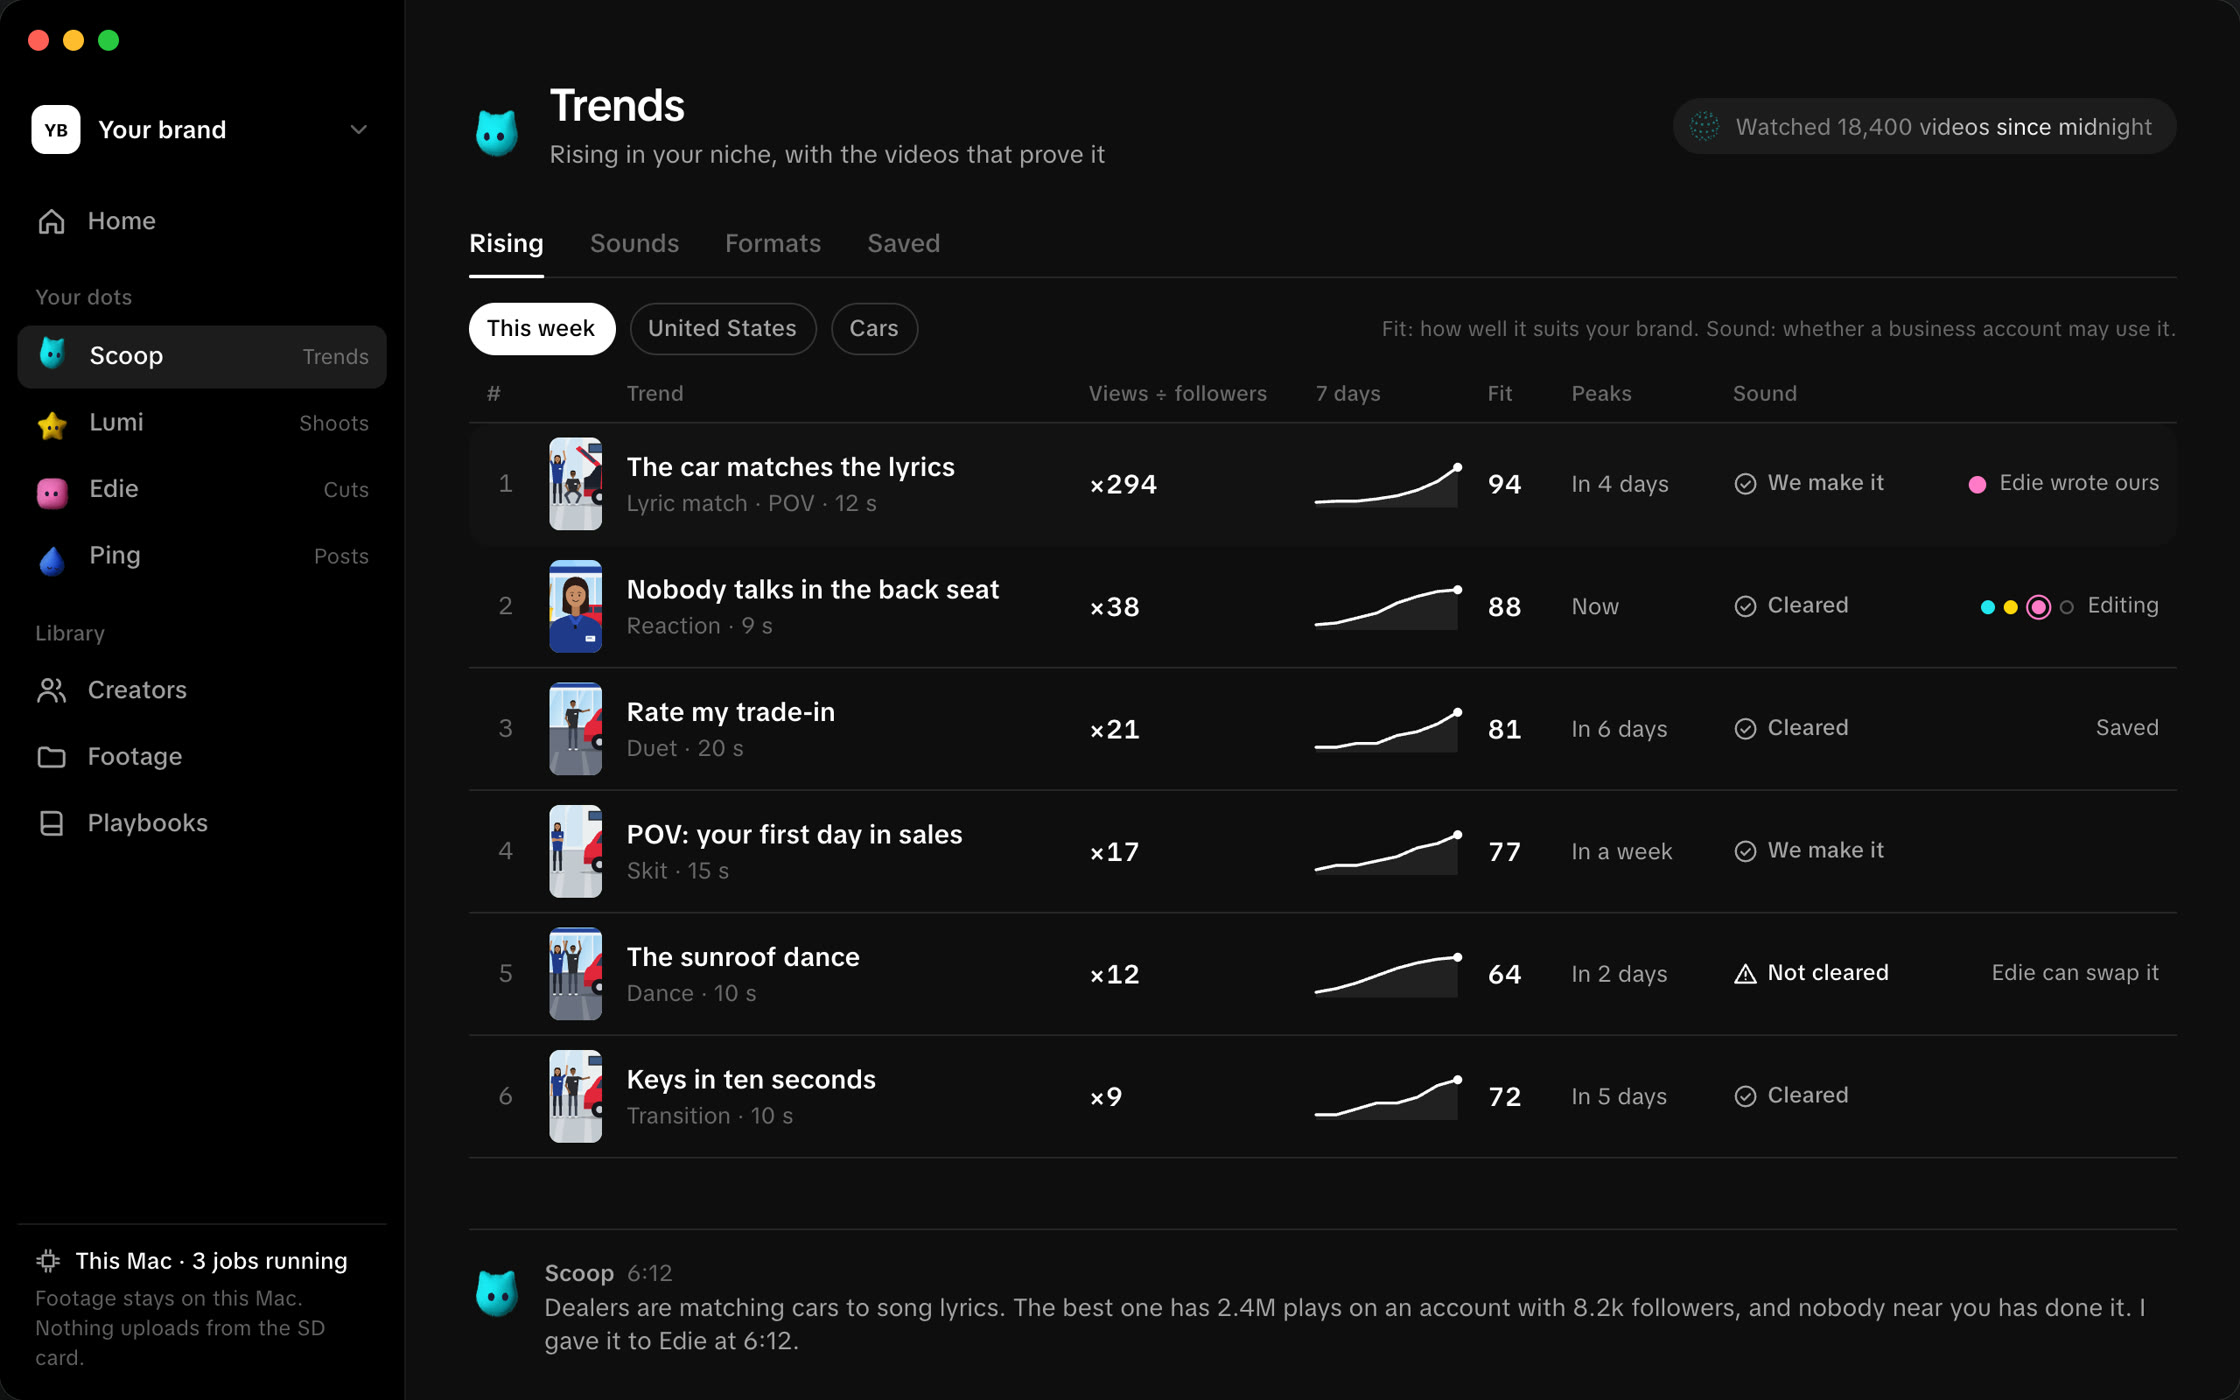Click the Scoop avatar beside Trends heading
The image size is (2240, 1400).
click(x=497, y=131)
